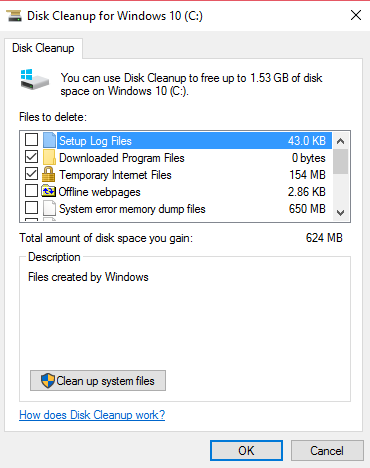Viewport: 370px width, 468px height.
Task: Click the System error memory dump file icon
Action: (49, 209)
